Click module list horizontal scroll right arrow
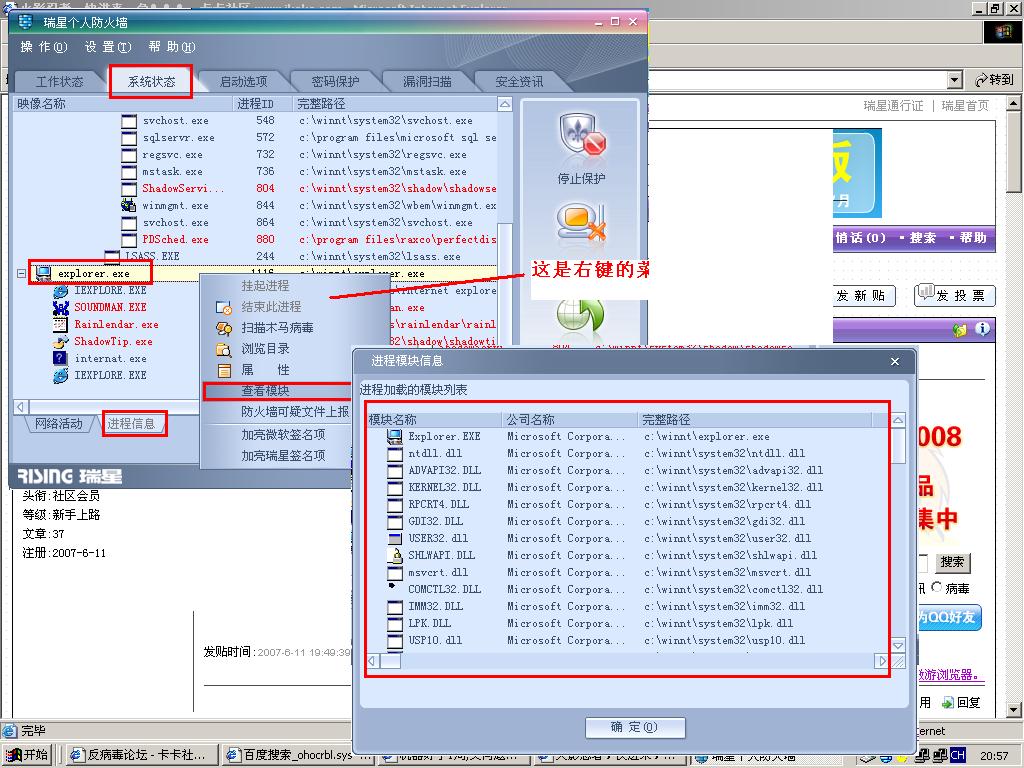Image resolution: width=1024 pixels, height=768 pixels. tap(882, 661)
